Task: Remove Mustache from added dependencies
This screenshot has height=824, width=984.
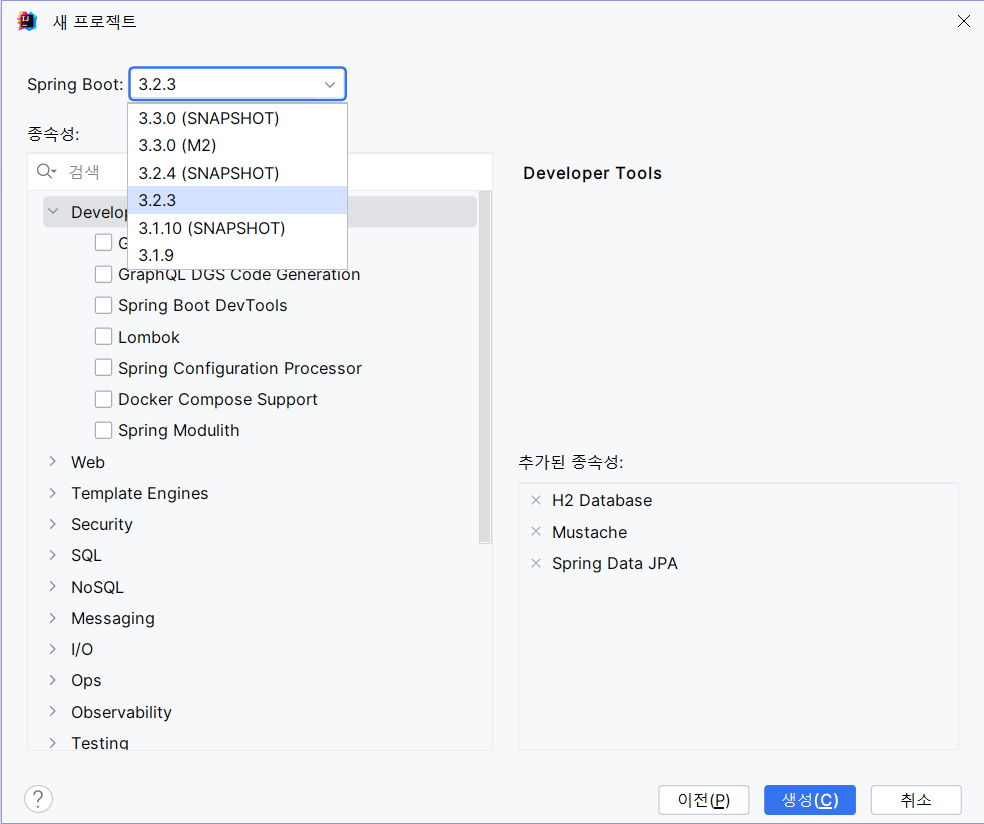Action: click(536, 532)
